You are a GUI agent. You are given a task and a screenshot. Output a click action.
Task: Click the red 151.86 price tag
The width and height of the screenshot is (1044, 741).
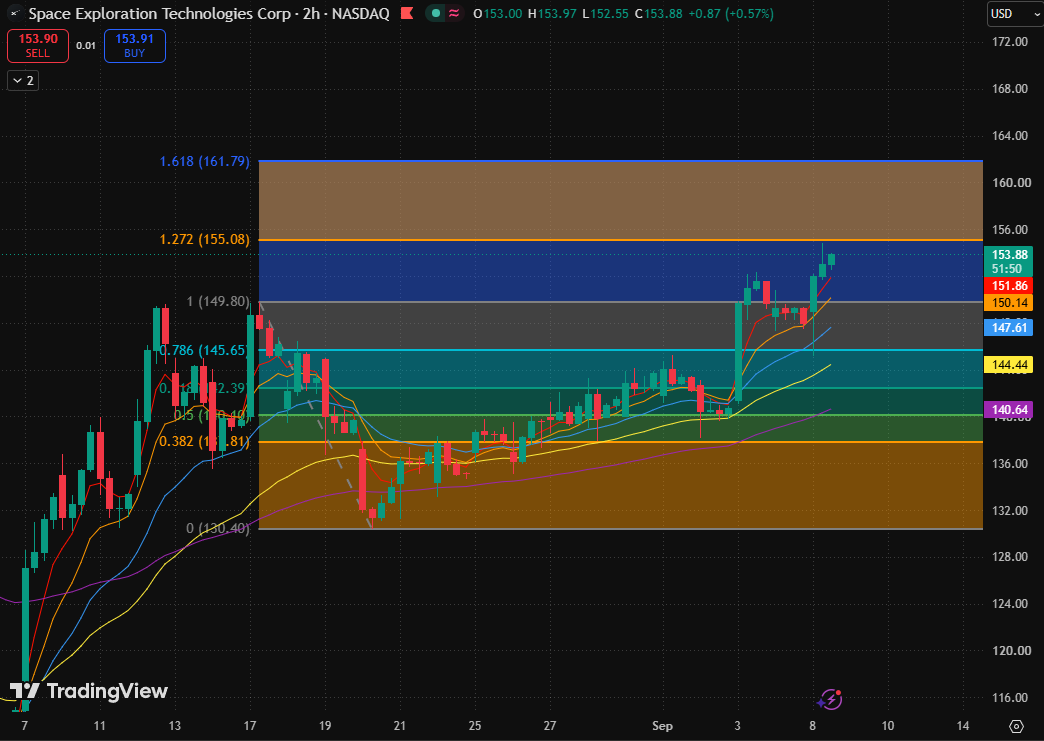click(1009, 286)
